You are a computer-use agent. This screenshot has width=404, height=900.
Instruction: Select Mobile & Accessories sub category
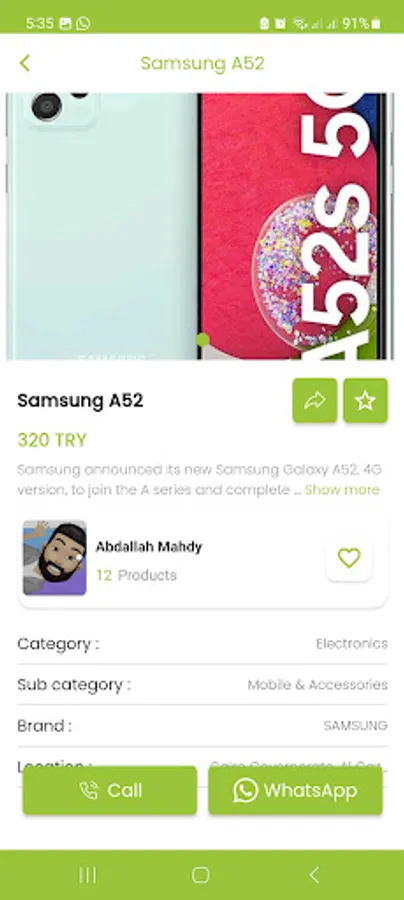coord(317,684)
